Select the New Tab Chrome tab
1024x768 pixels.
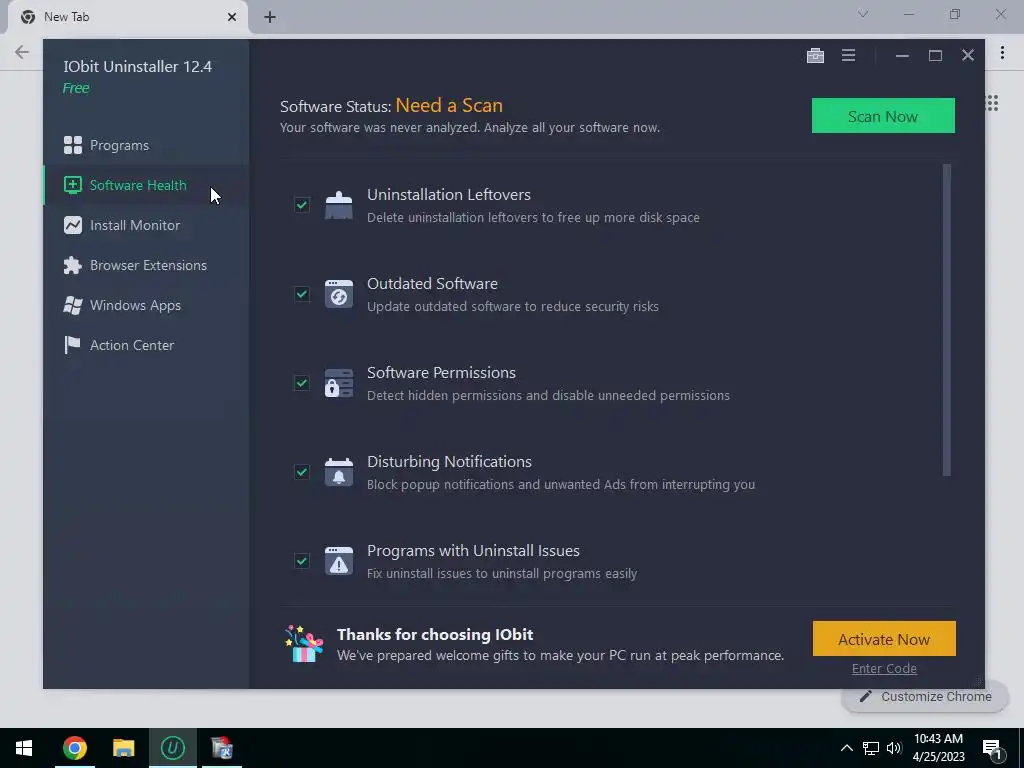pyautogui.click(x=127, y=17)
